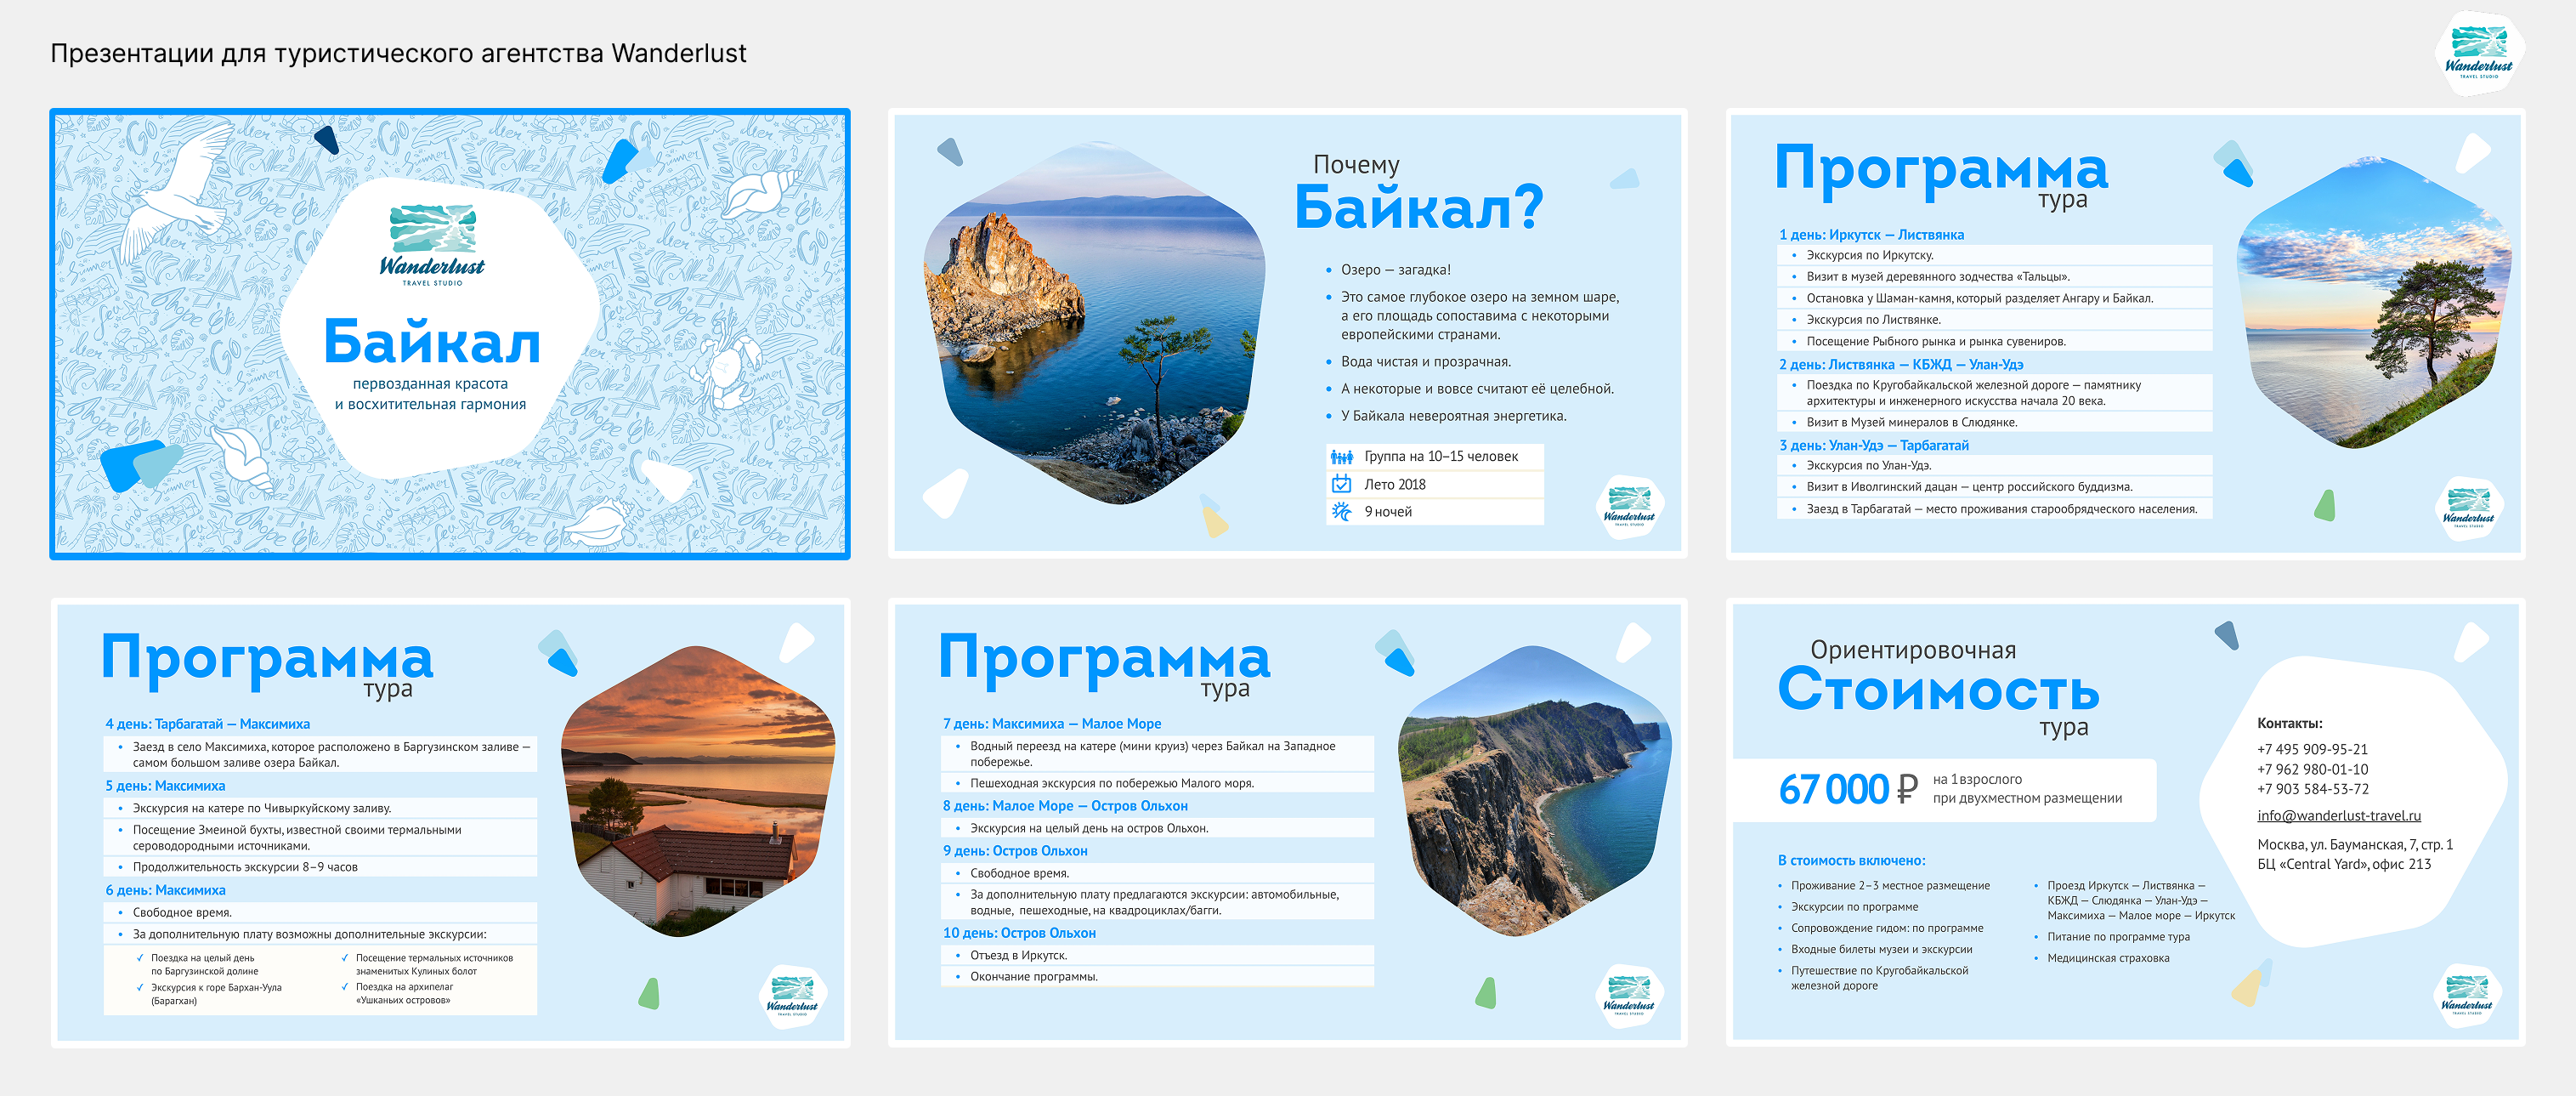Click the Байкал title on the cover slide
Image resolution: width=2576 pixels, height=1096 pixels.
432,341
